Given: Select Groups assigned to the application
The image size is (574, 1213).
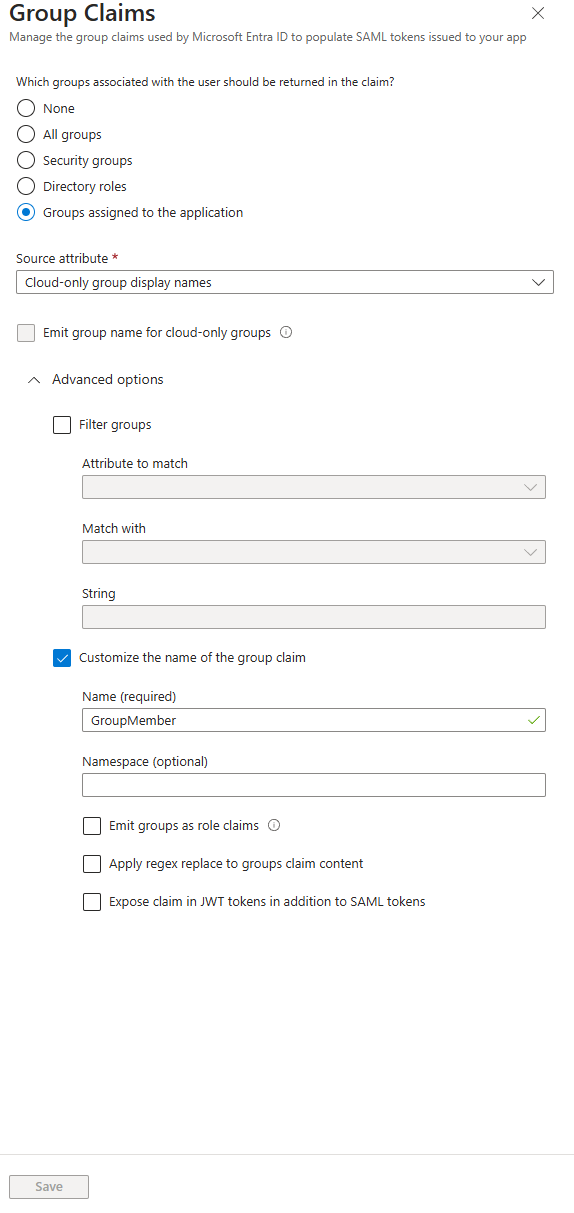Looking at the screenshot, I should pyautogui.click(x=26, y=212).
